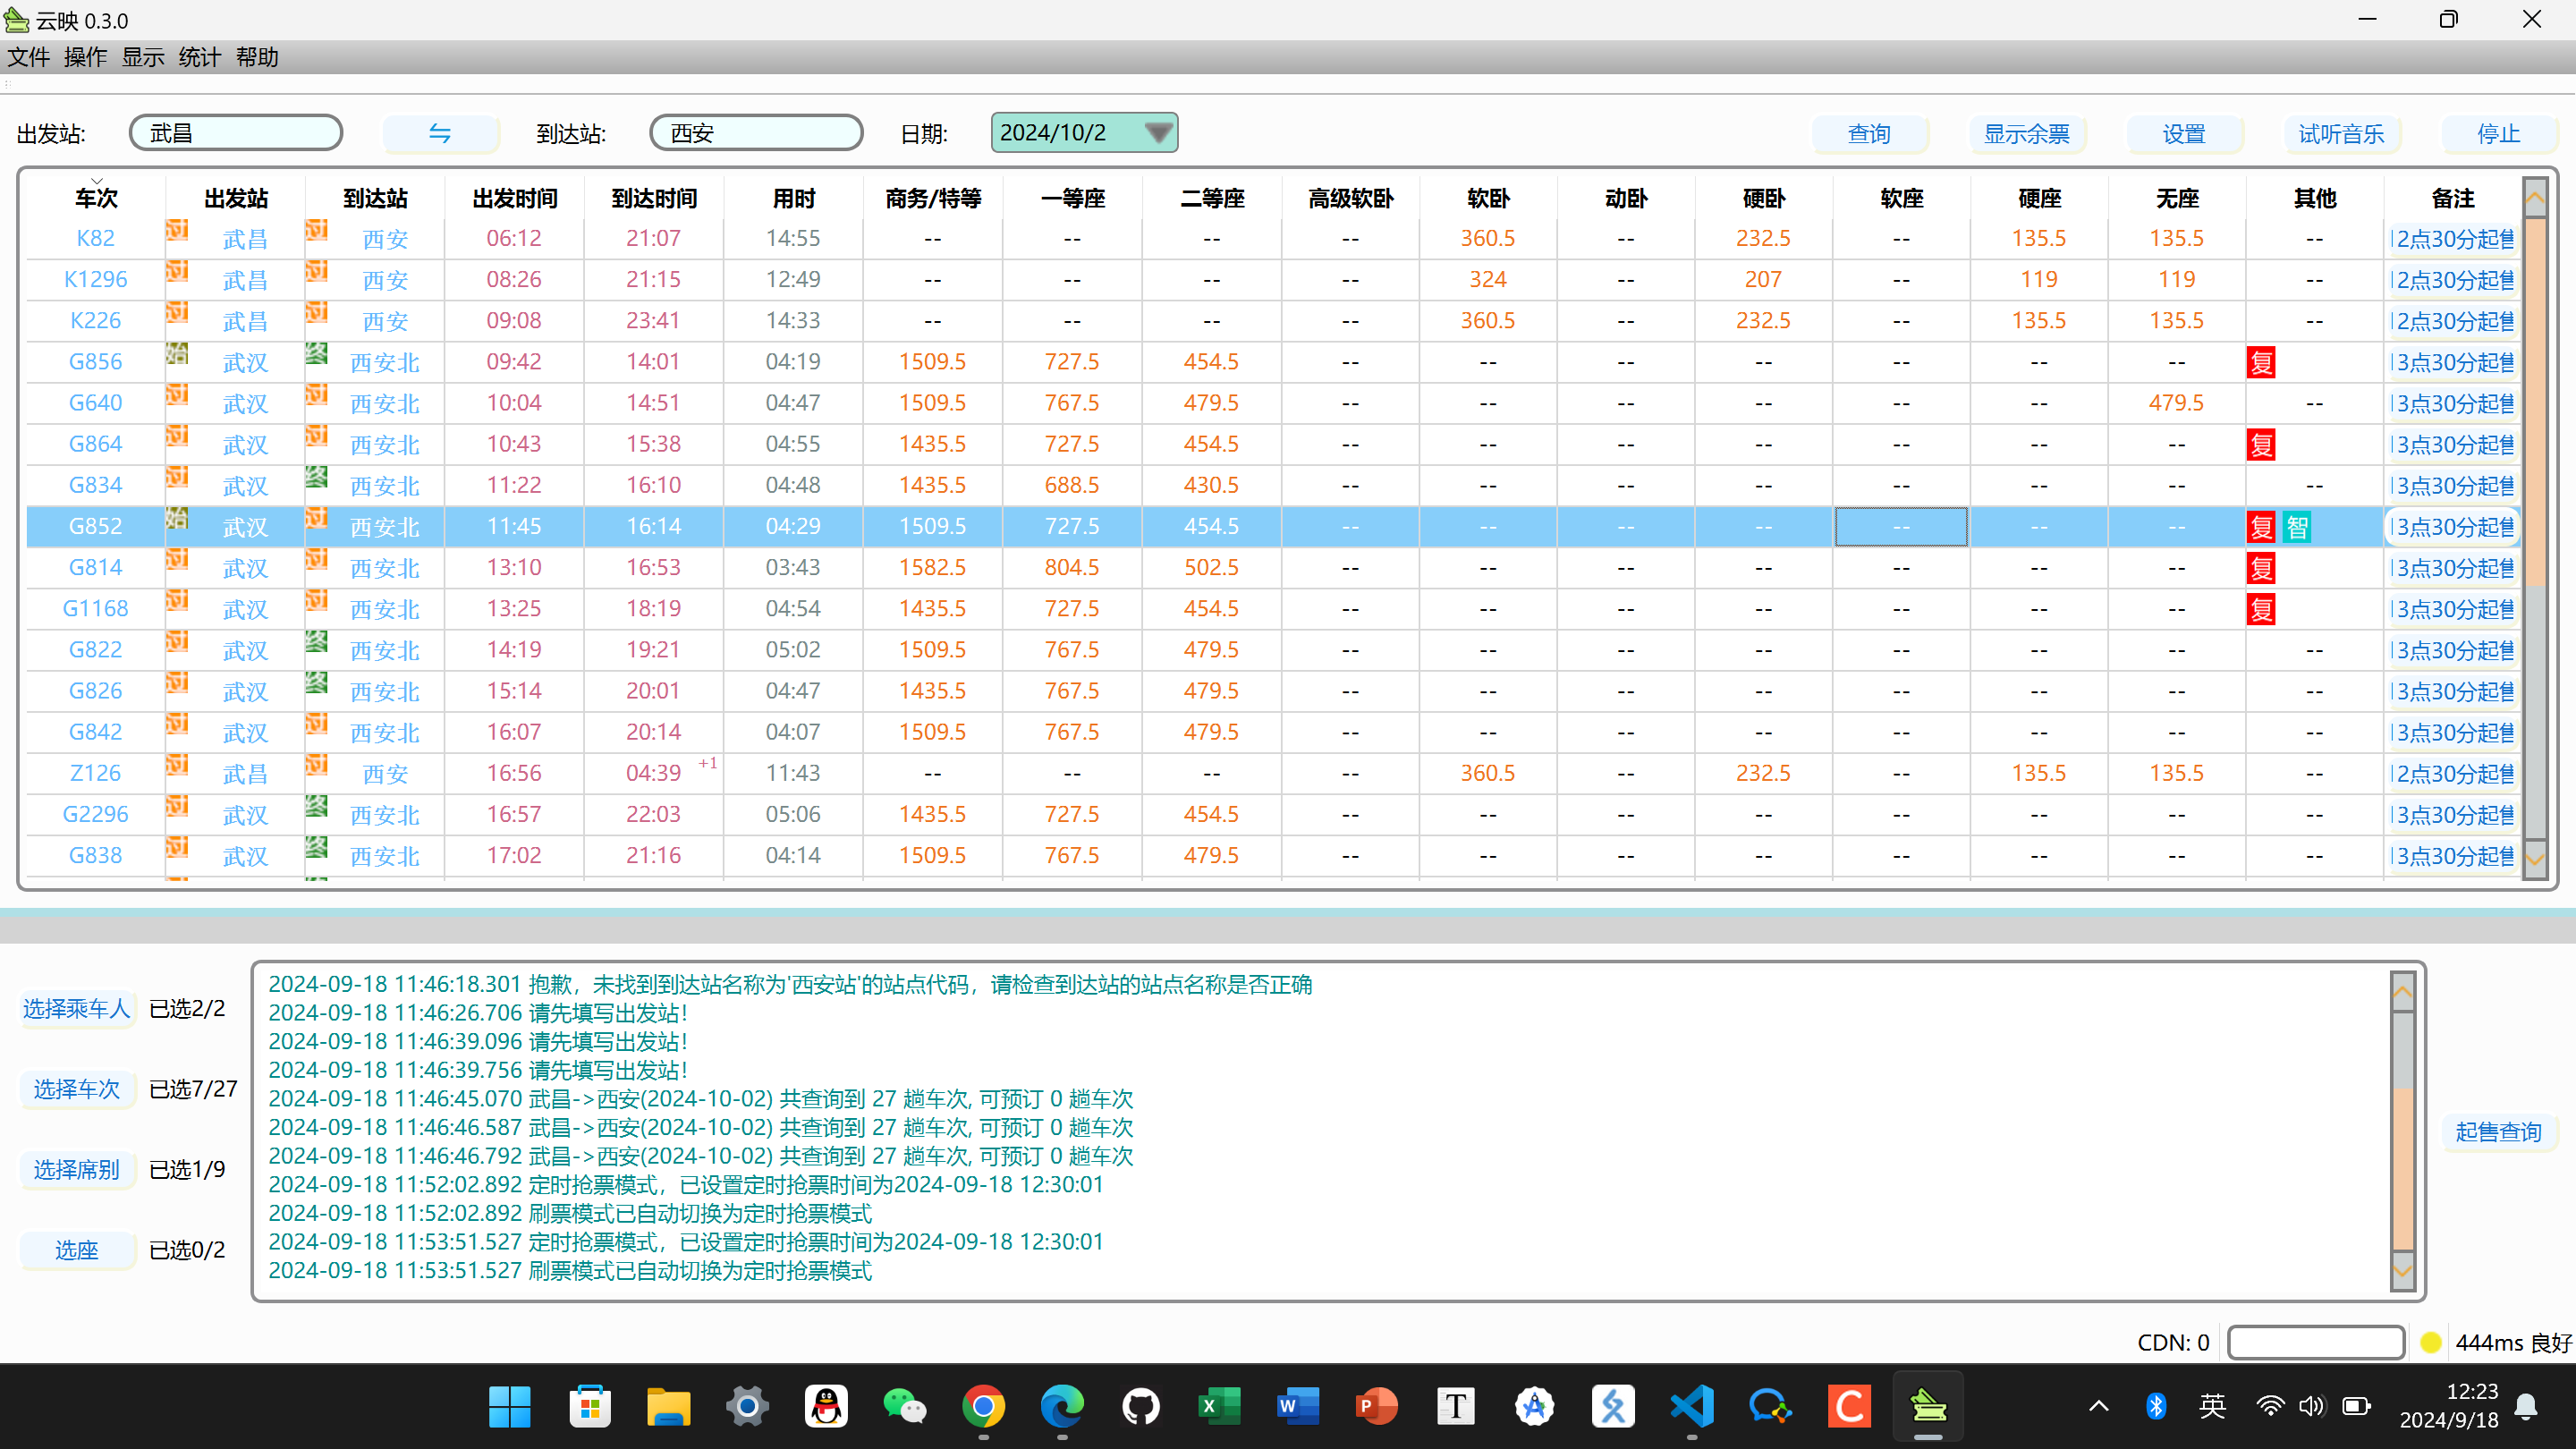Click the teal 智 badge in G852 row
This screenshot has height=1449, width=2576.
click(x=2297, y=527)
